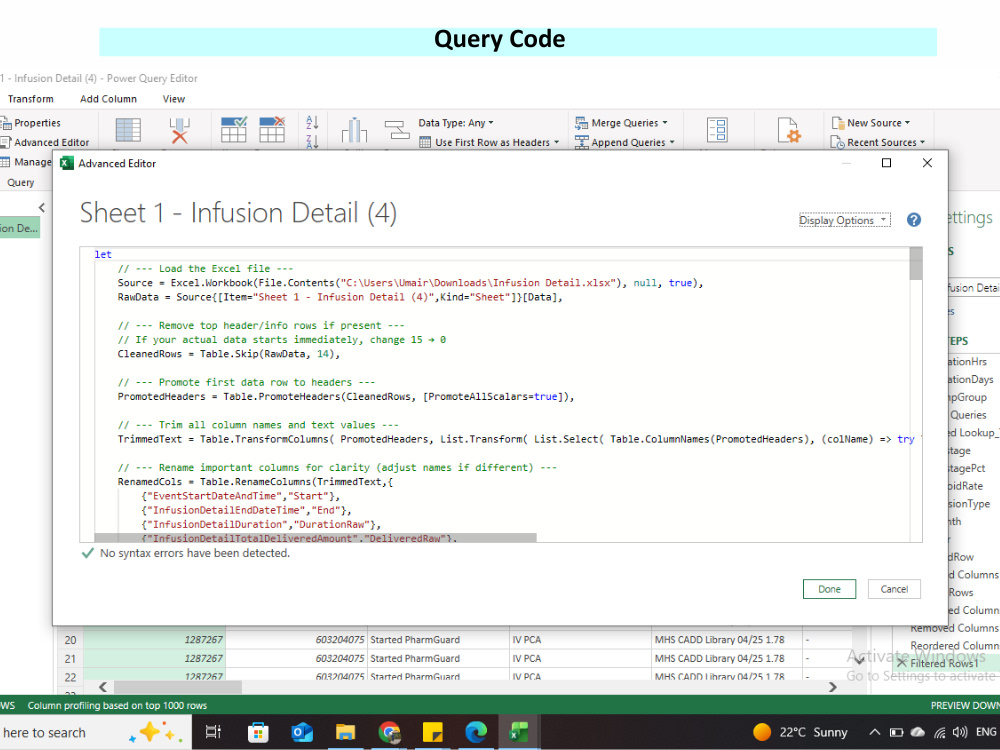Click the Remove Rows grid icon
1000x750 pixels.
tap(272, 129)
